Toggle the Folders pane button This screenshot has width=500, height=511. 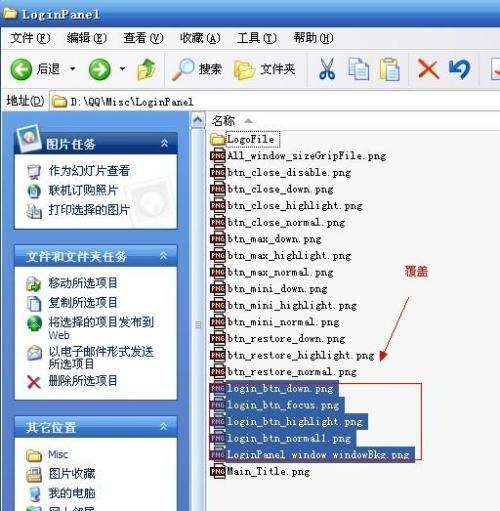click(x=264, y=69)
